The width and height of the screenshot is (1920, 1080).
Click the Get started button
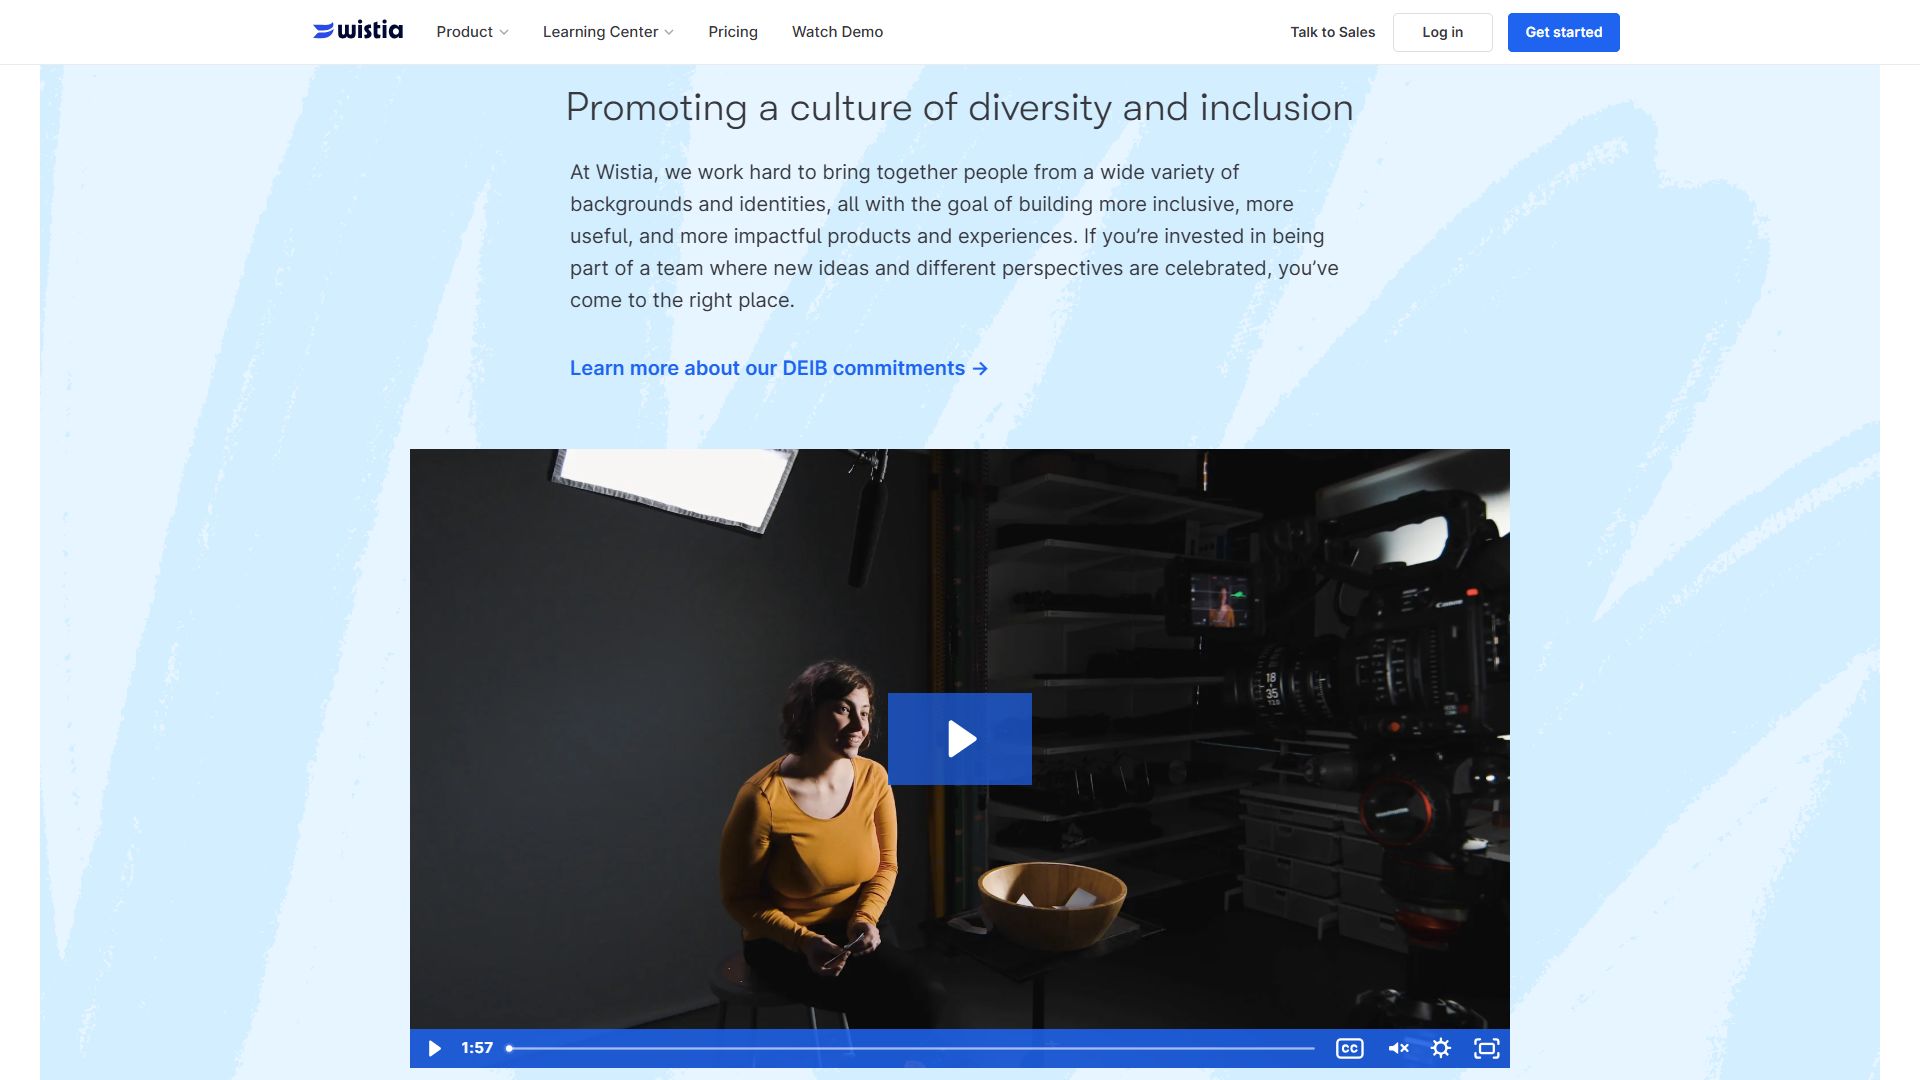(x=1563, y=32)
